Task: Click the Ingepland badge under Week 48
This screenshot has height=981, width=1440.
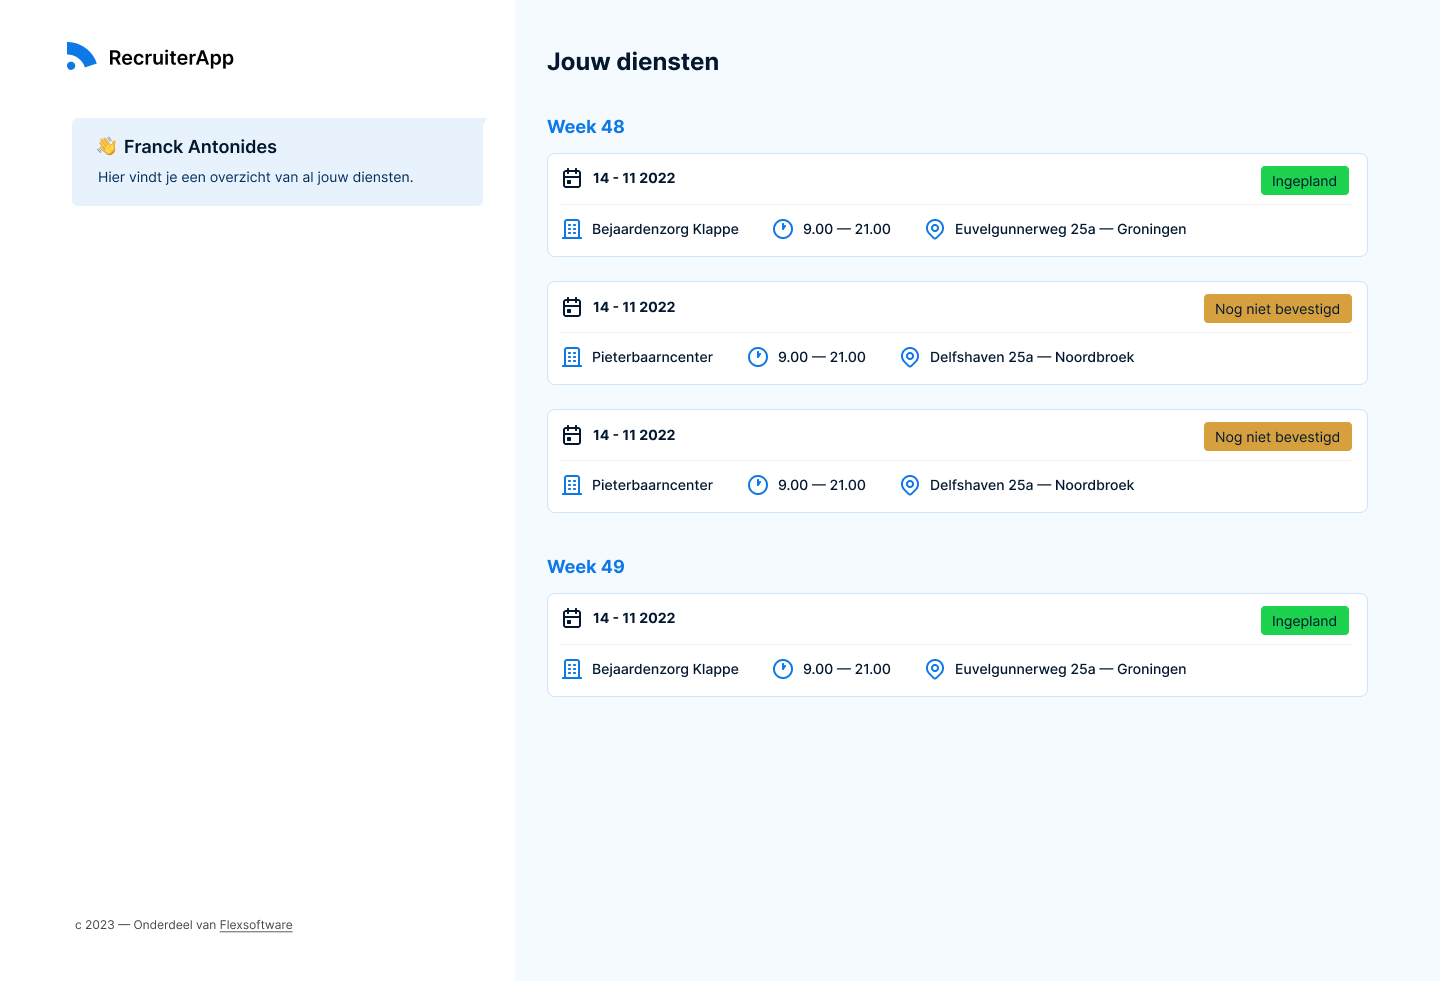Action: pyautogui.click(x=1304, y=181)
